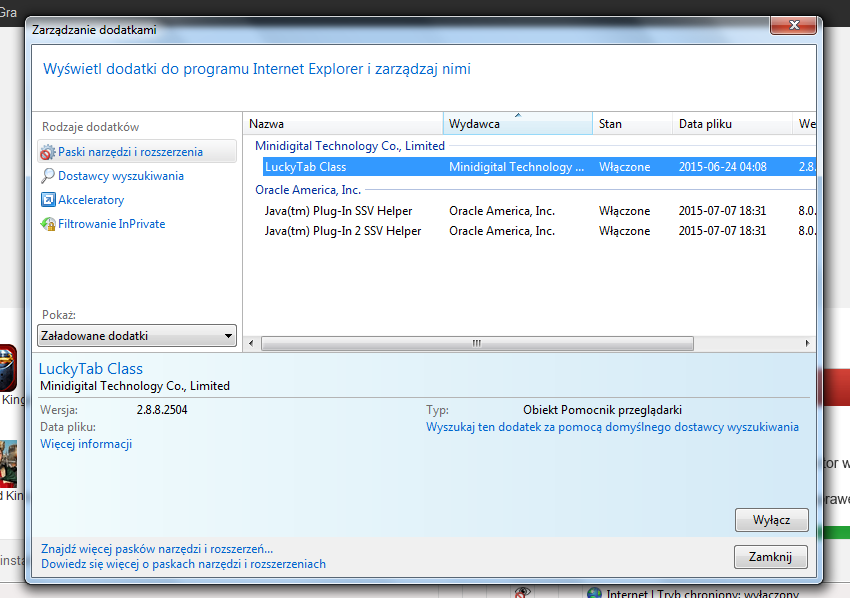
Task: Click the 2015-06-24 04:08 file date cell
Action: [723, 167]
